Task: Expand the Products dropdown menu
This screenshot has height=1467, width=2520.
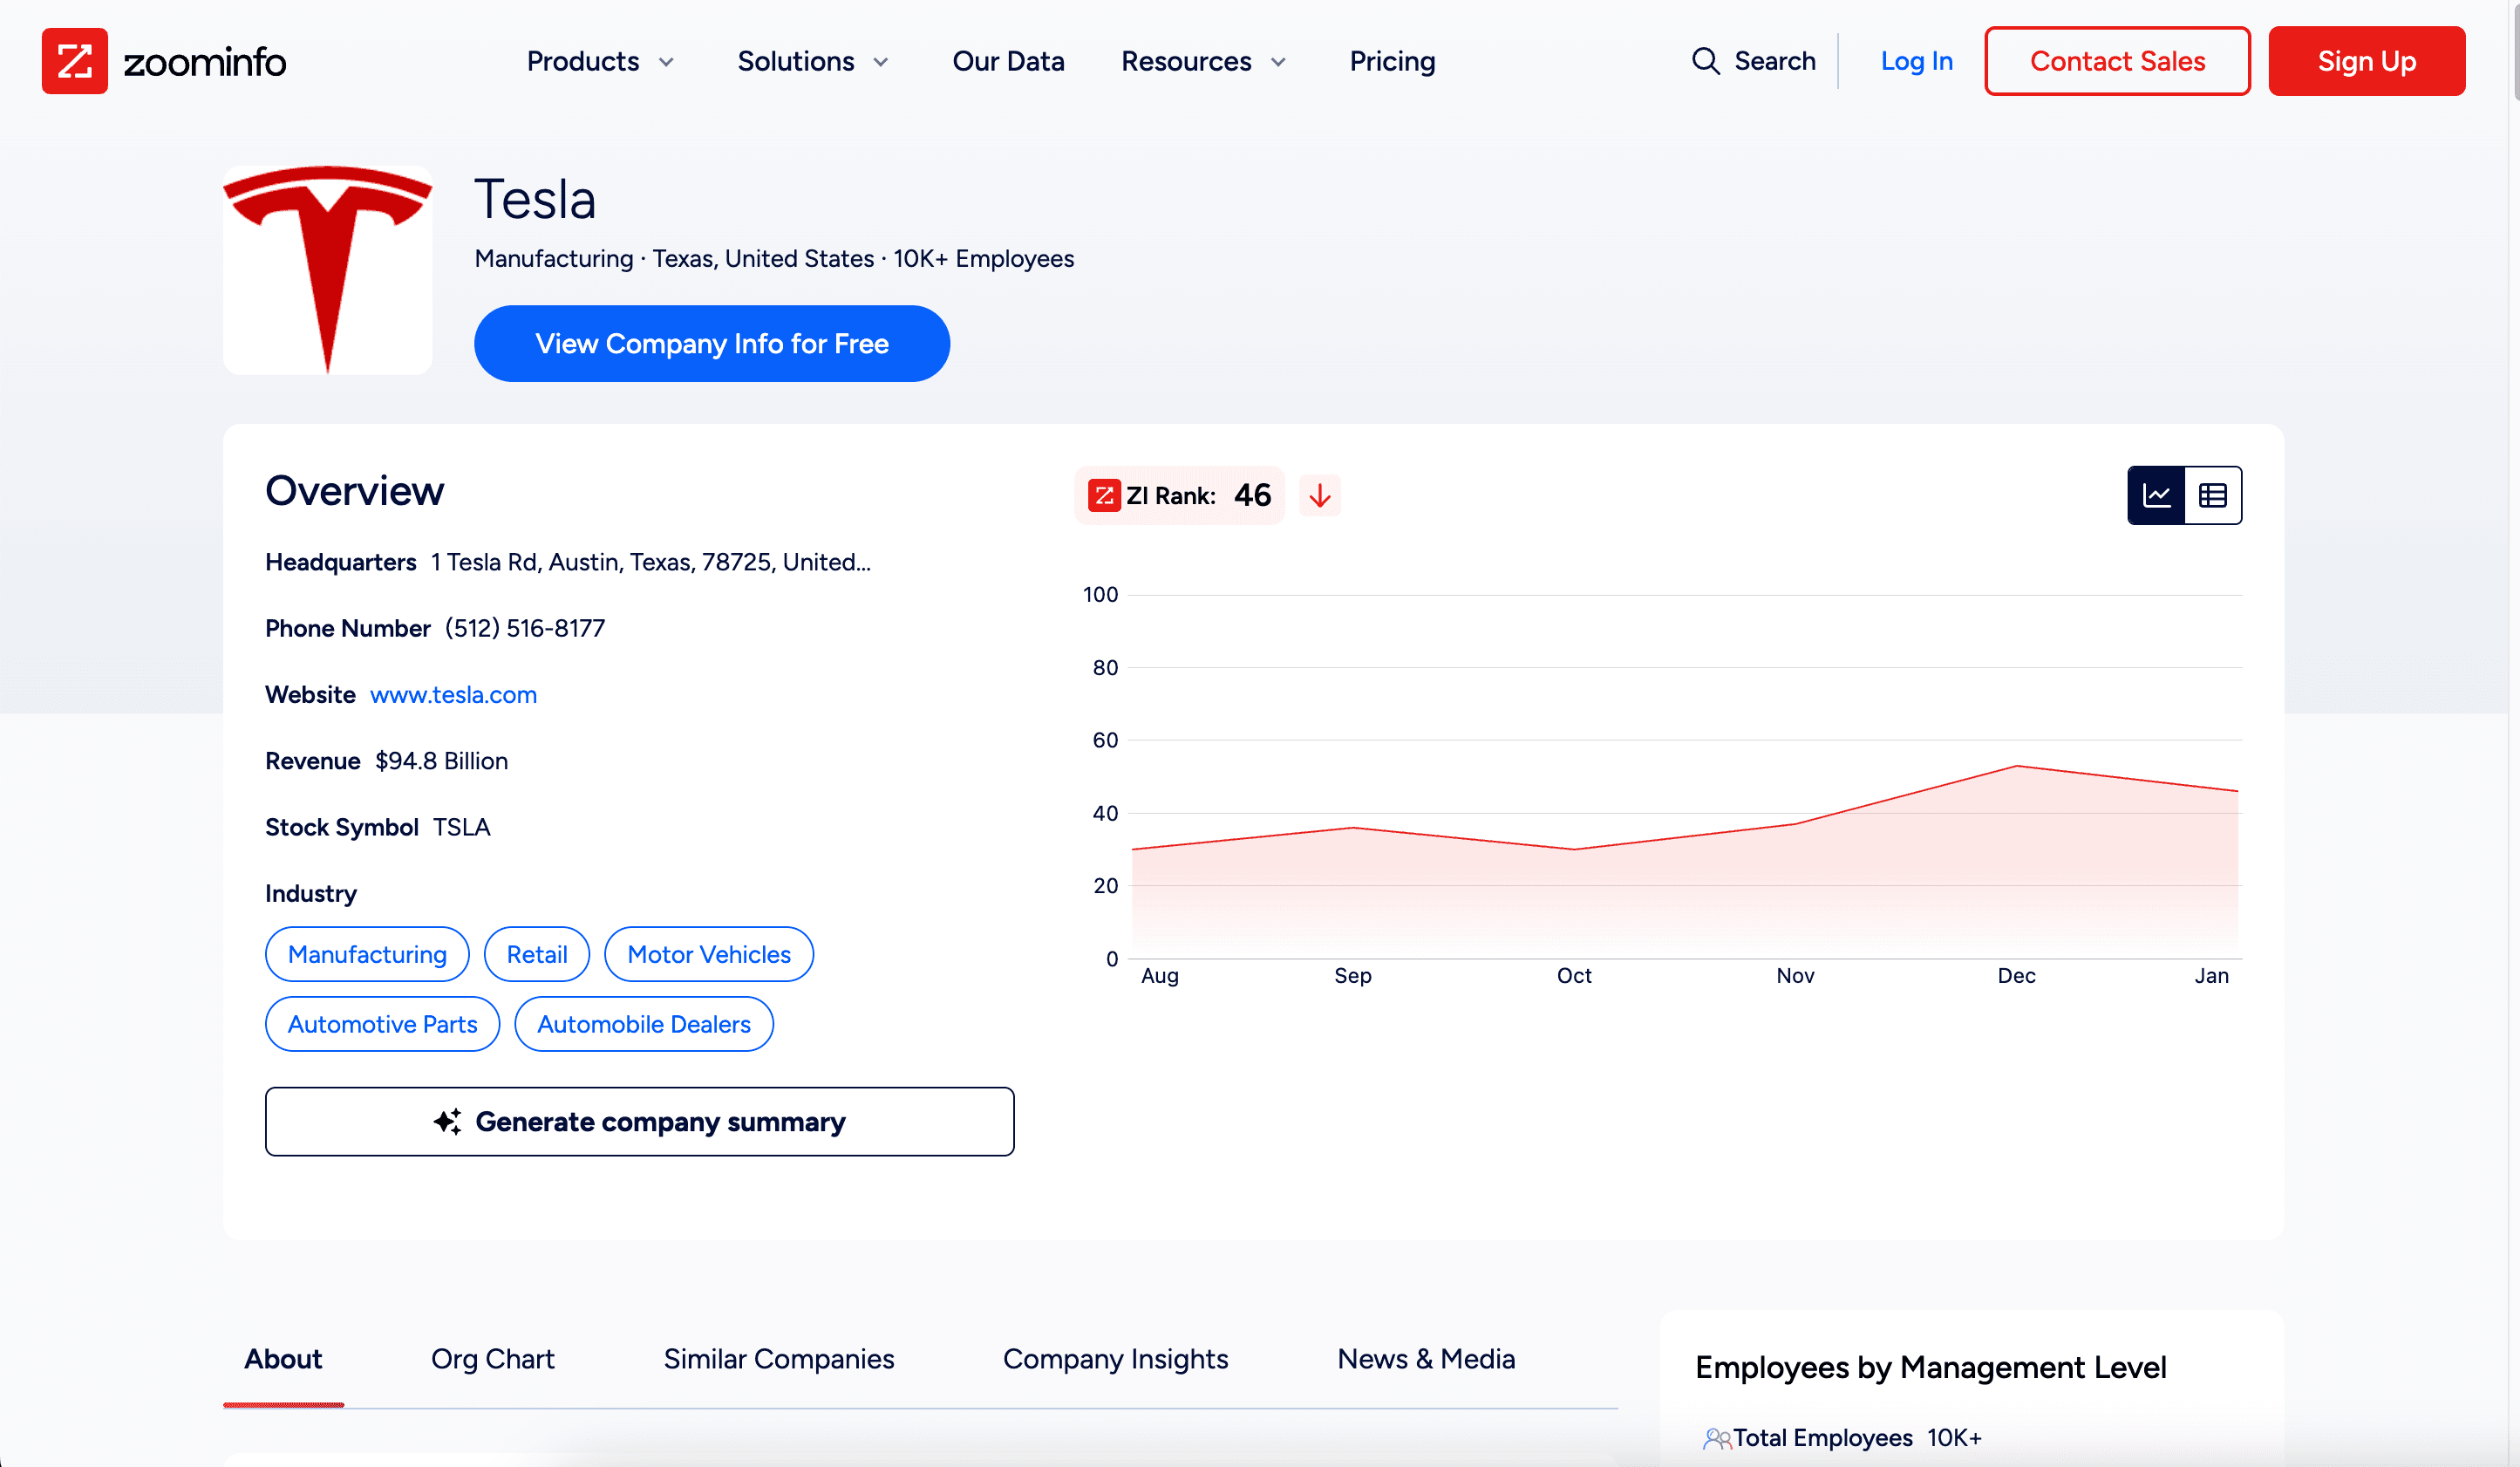Action: 600,61
